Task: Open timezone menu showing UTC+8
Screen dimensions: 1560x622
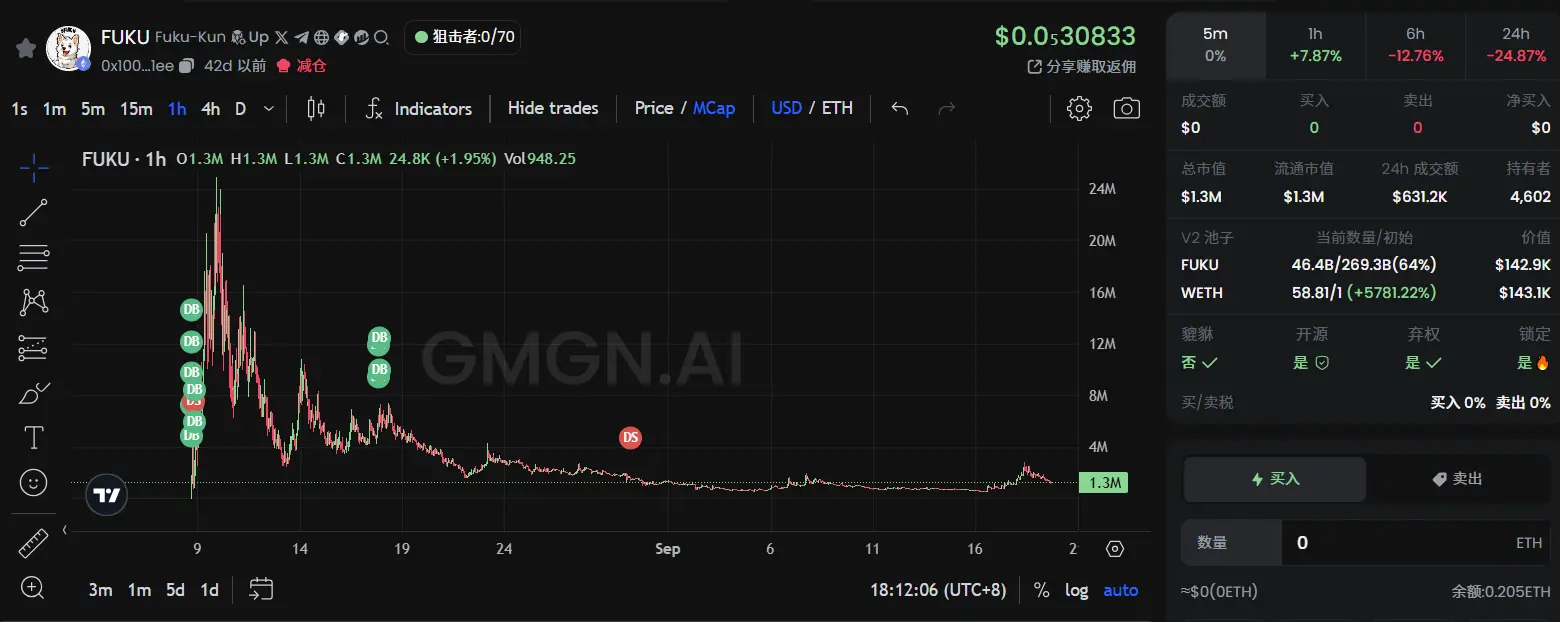Action: click(938, 590)
